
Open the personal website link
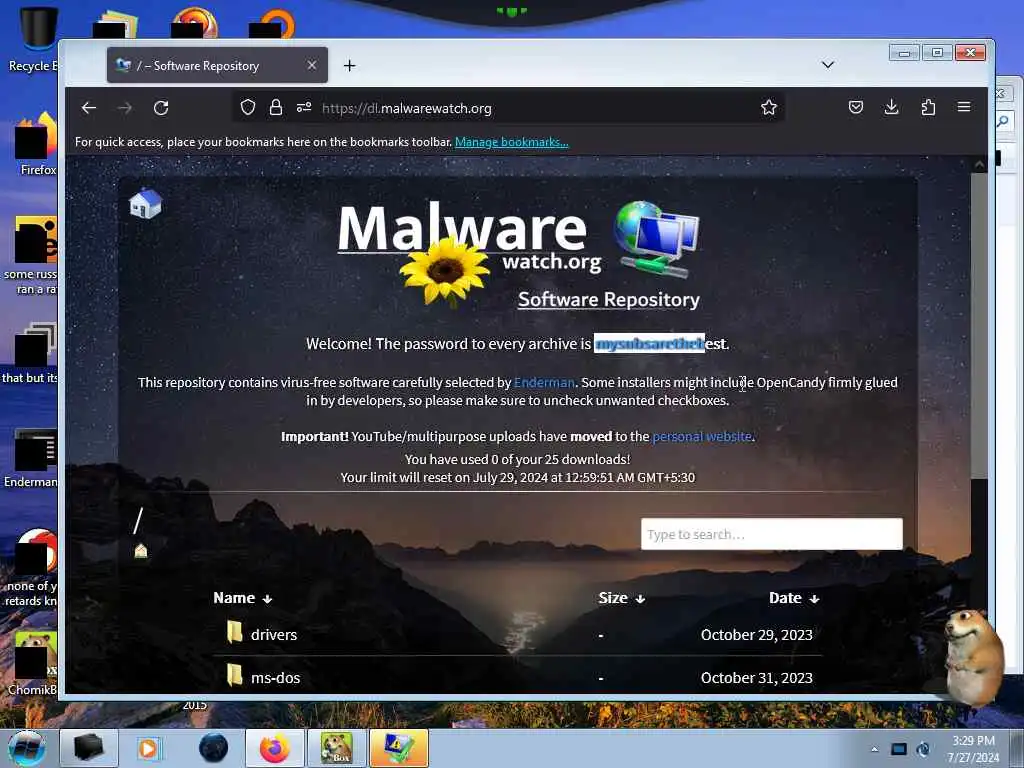[x=702, y=436]
